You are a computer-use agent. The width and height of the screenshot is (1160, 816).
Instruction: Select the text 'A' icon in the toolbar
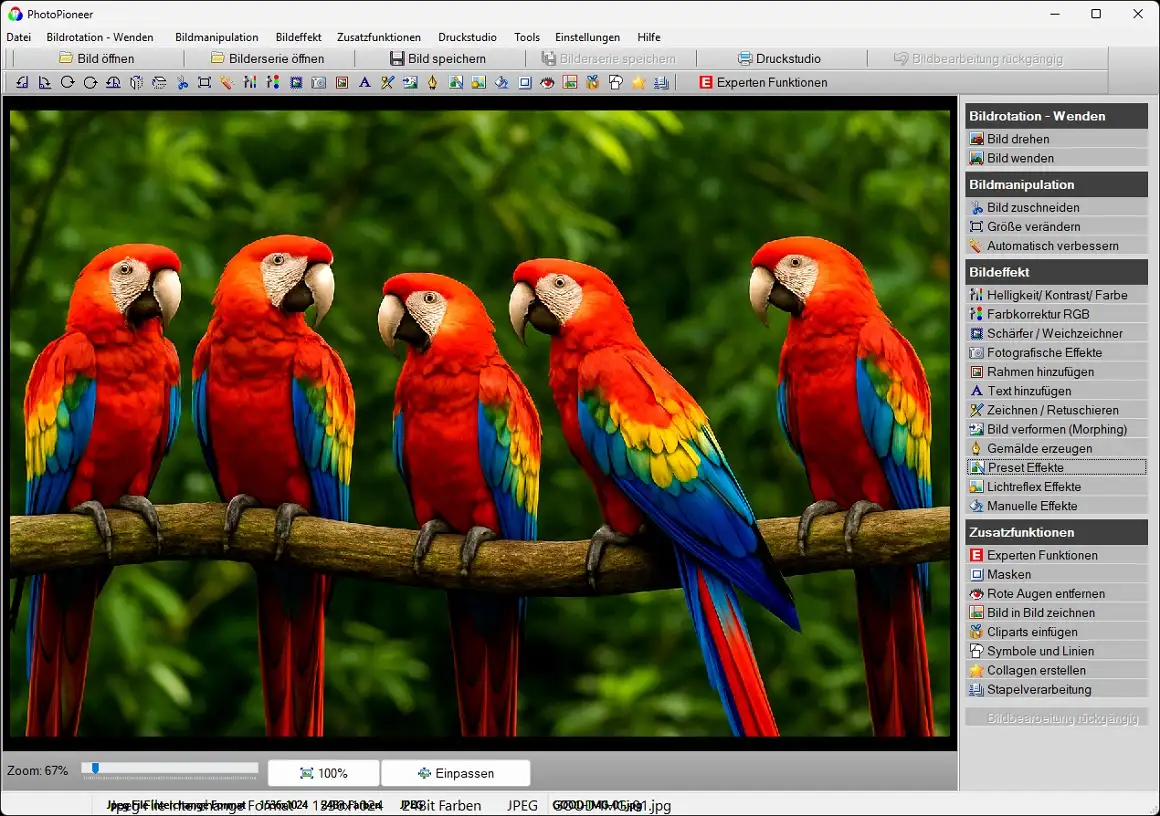pyautogui.click(x=364, y=83)
